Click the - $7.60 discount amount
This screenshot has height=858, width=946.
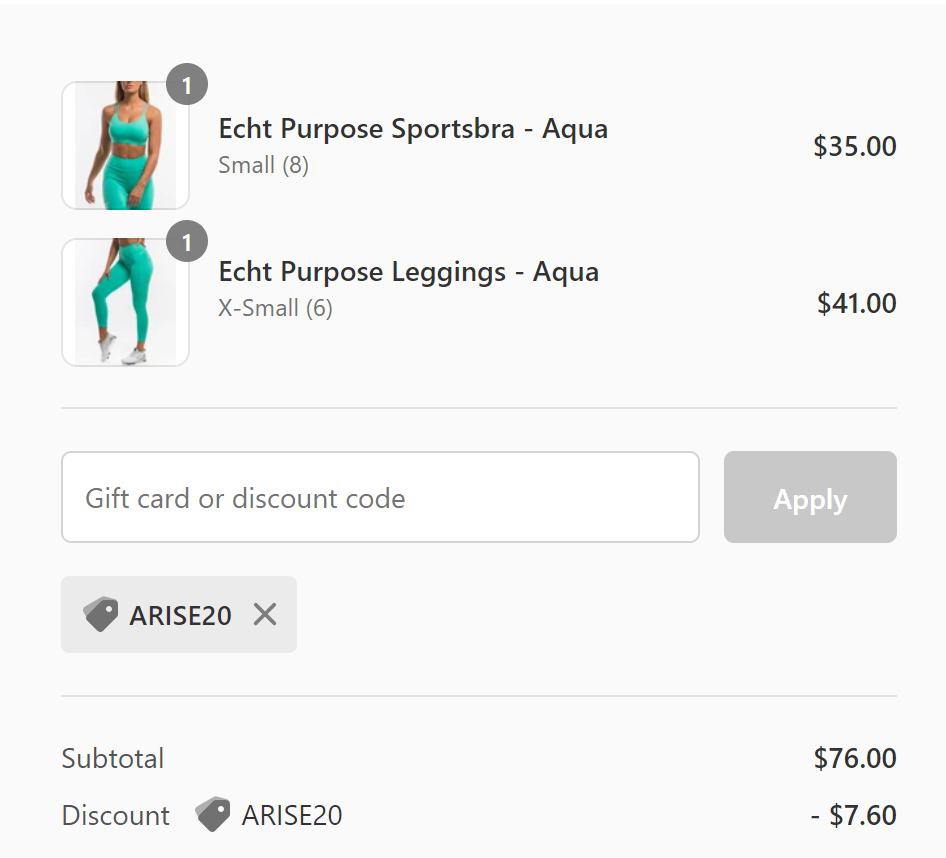coord(853,815)
